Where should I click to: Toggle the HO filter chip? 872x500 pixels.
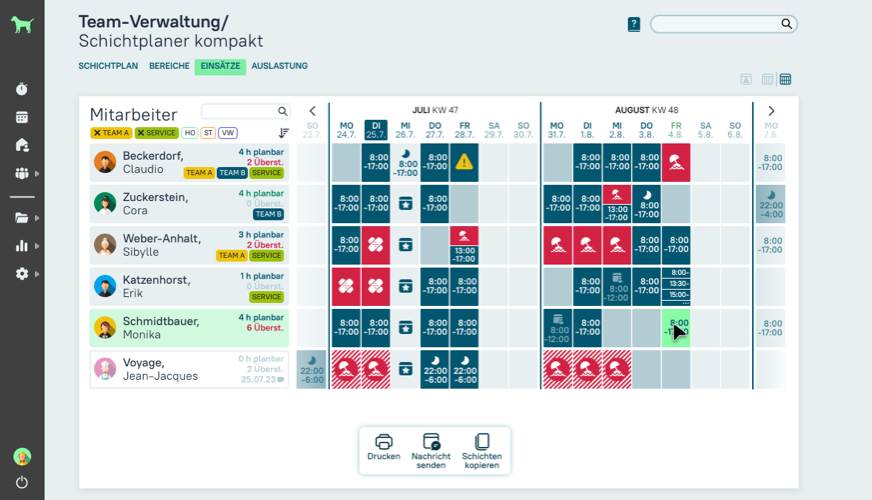(x=189, y=133)
